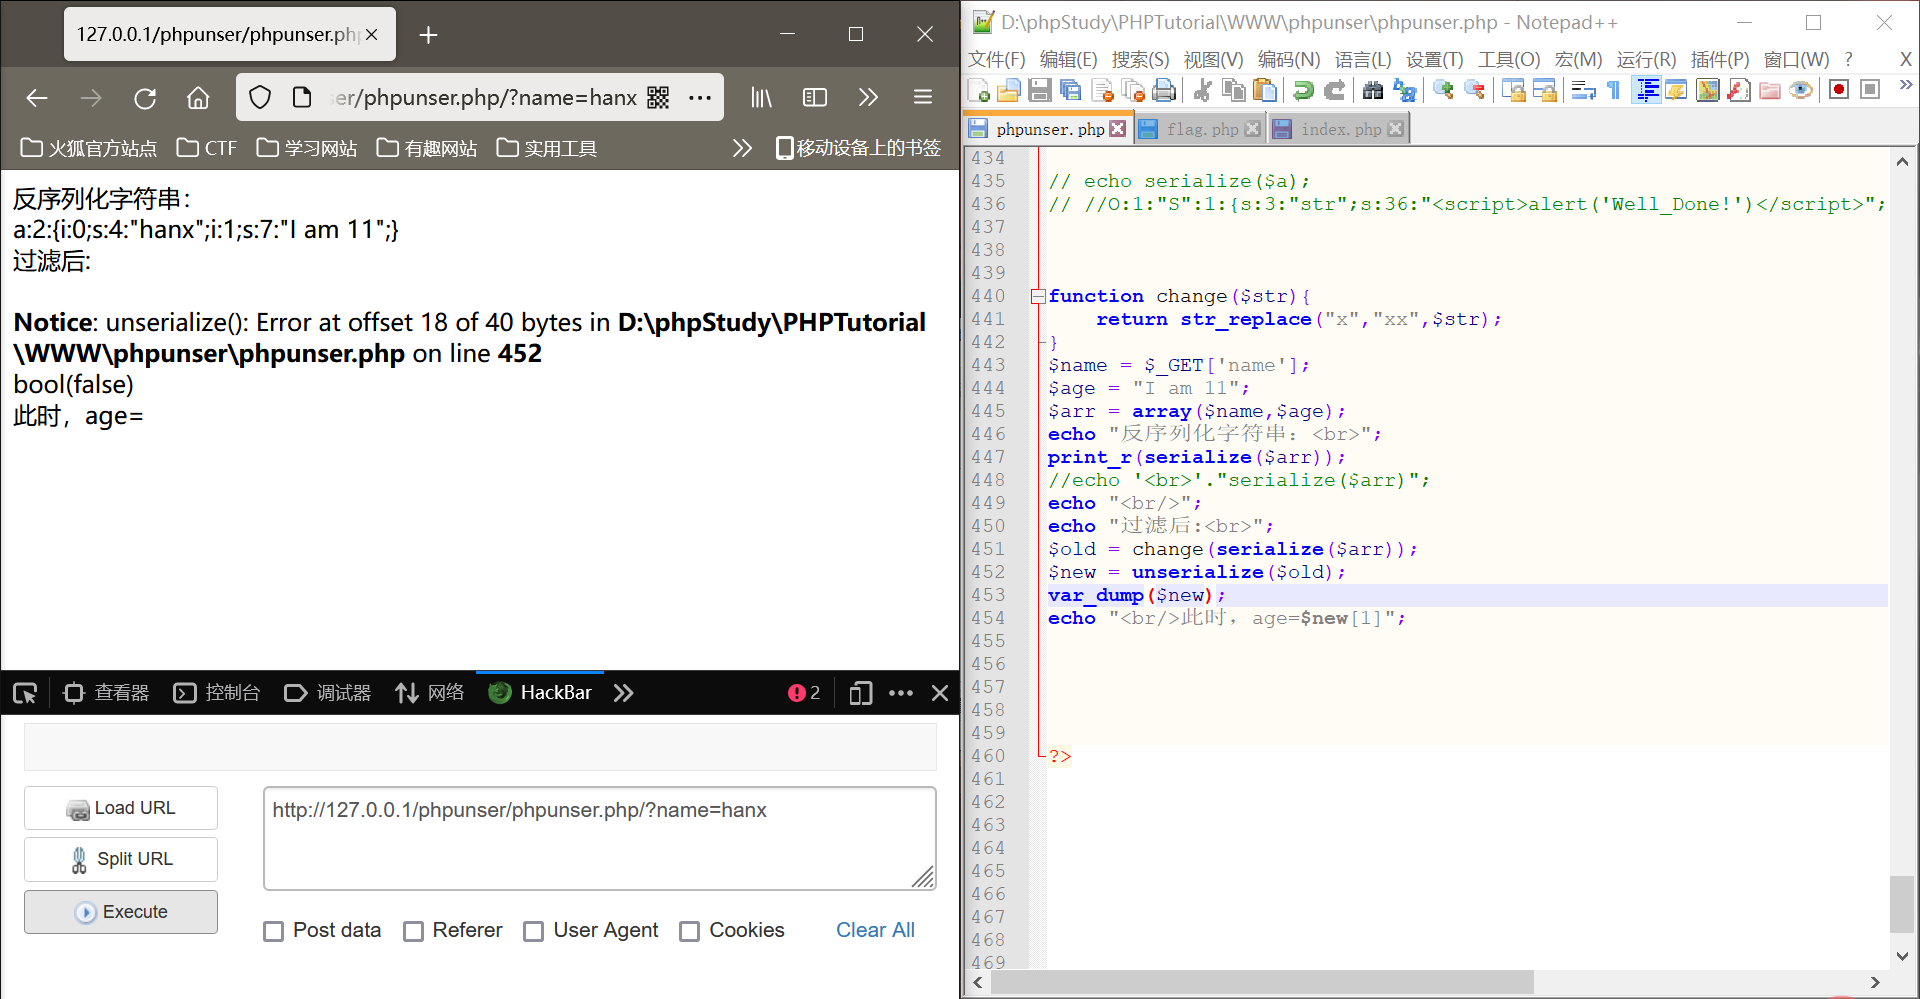Collapse the change function fold marker

[1038, 296]
